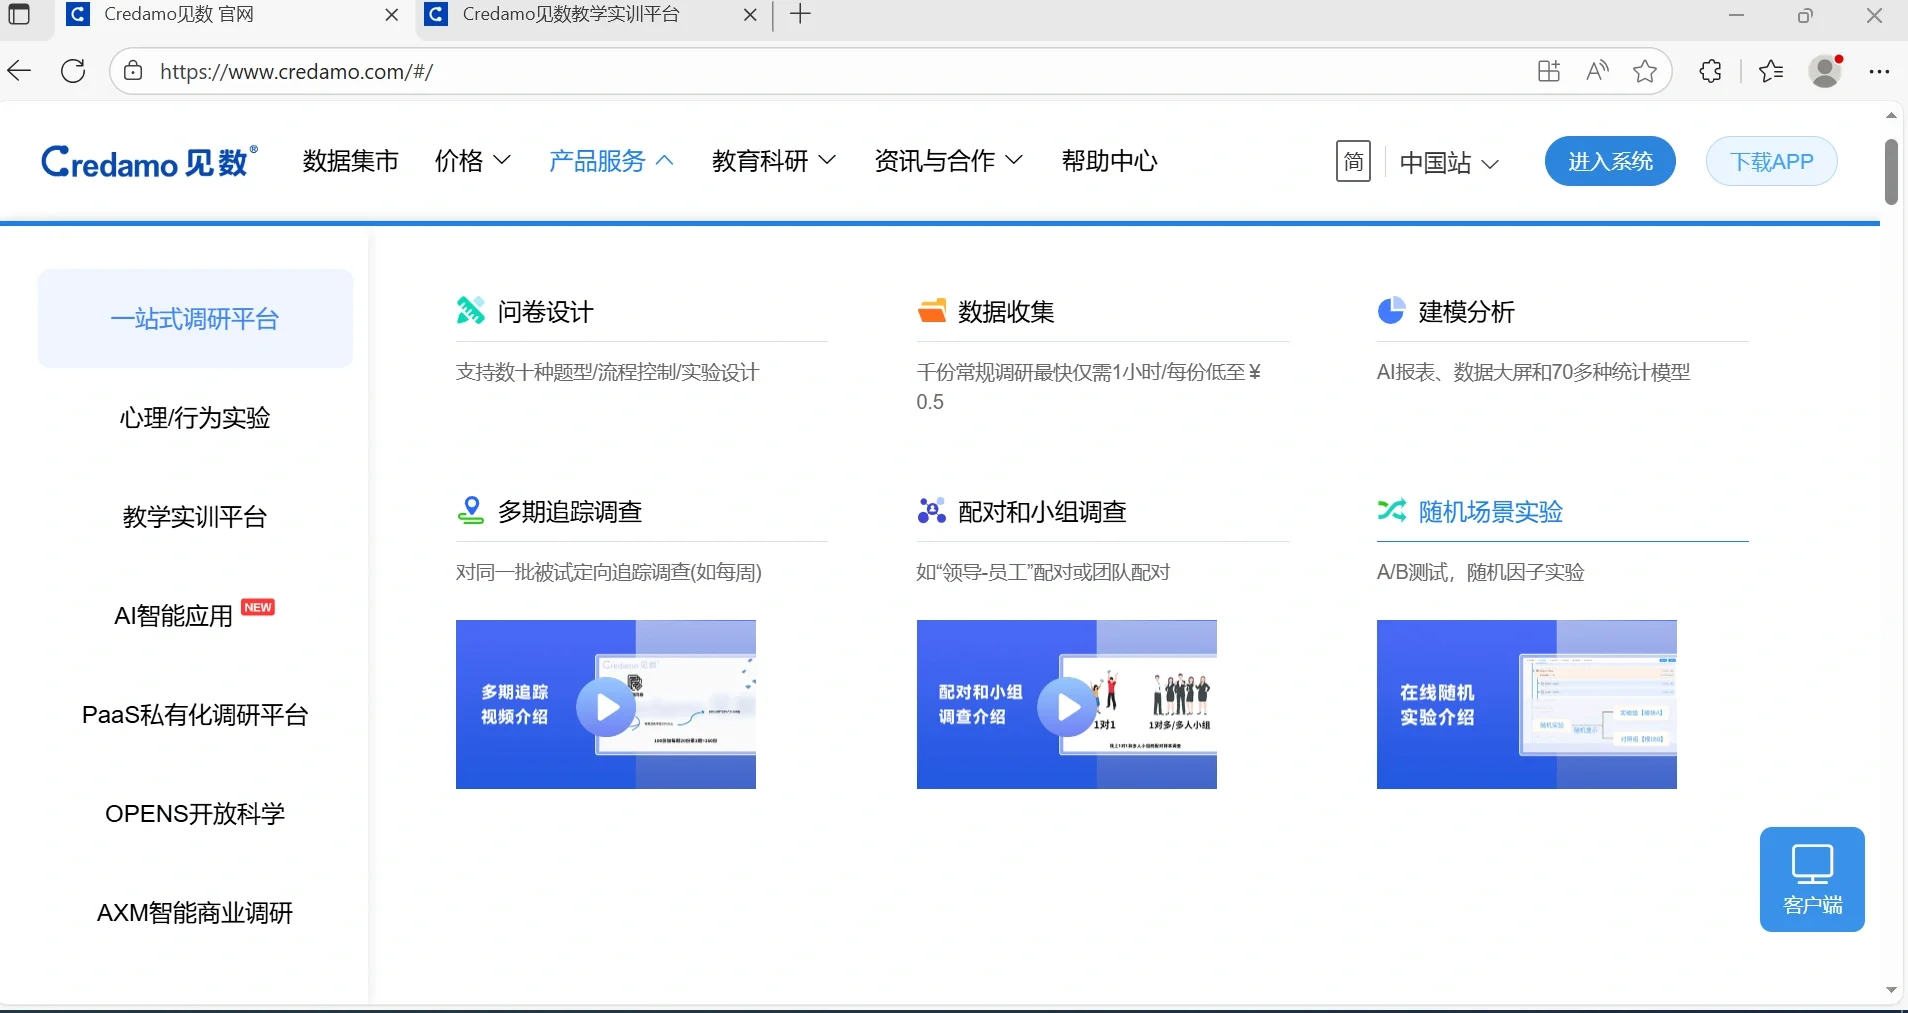The height and width of the screenshot is (1013, 1908).
Task: Click the 随机场景实验 shuffle icon
Action: pyautogui.click(x=1391, y=511)
